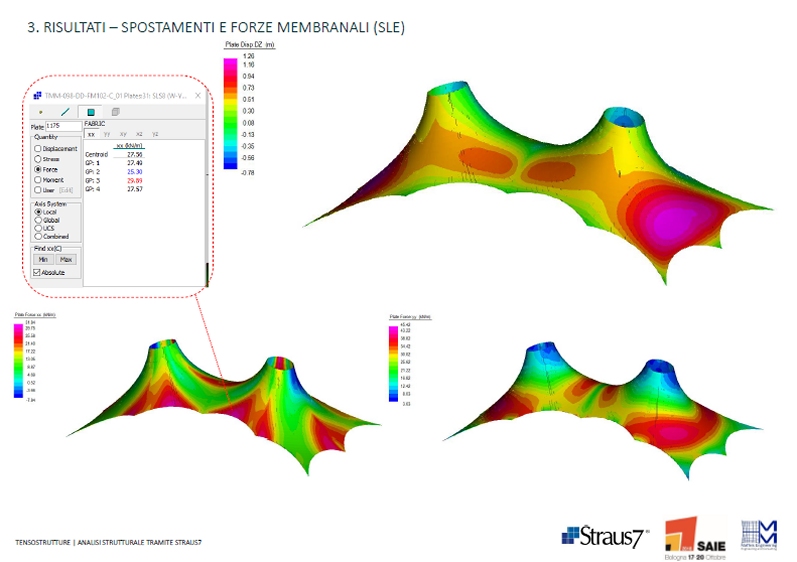Choose the Global axis system option
This screenshot has height=562, width=797.
[38, 220]
